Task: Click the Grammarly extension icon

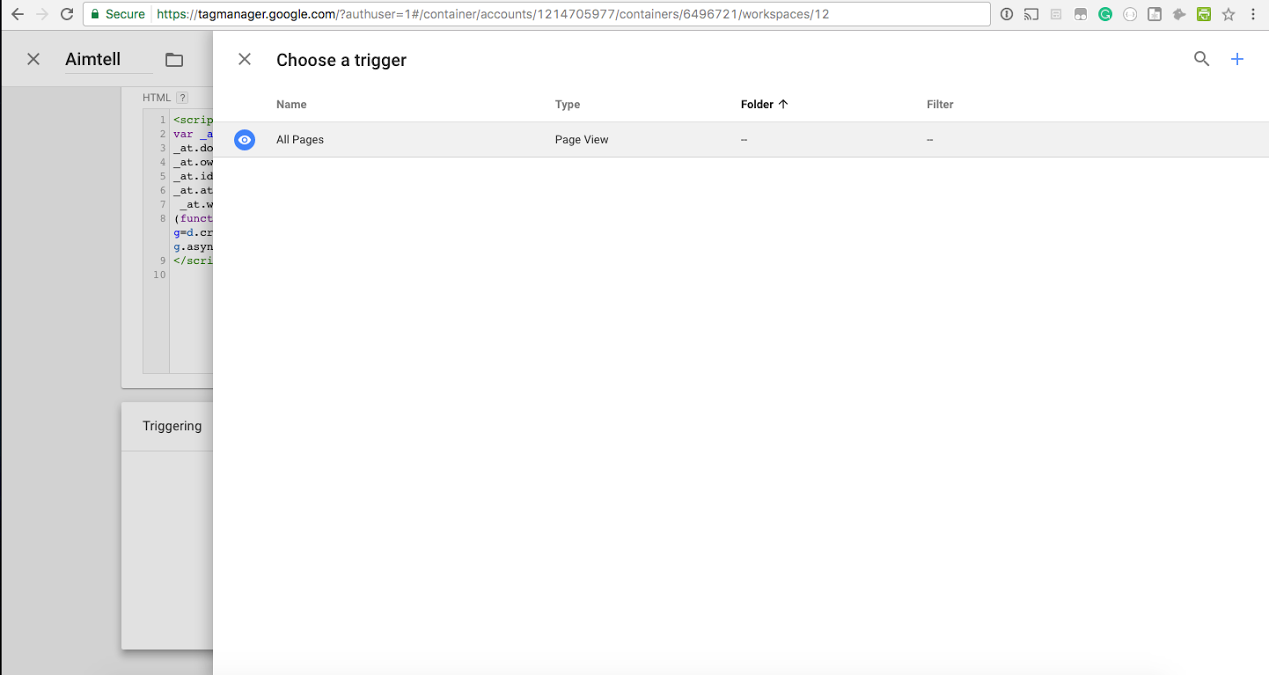Action: tap(1105, 15)
